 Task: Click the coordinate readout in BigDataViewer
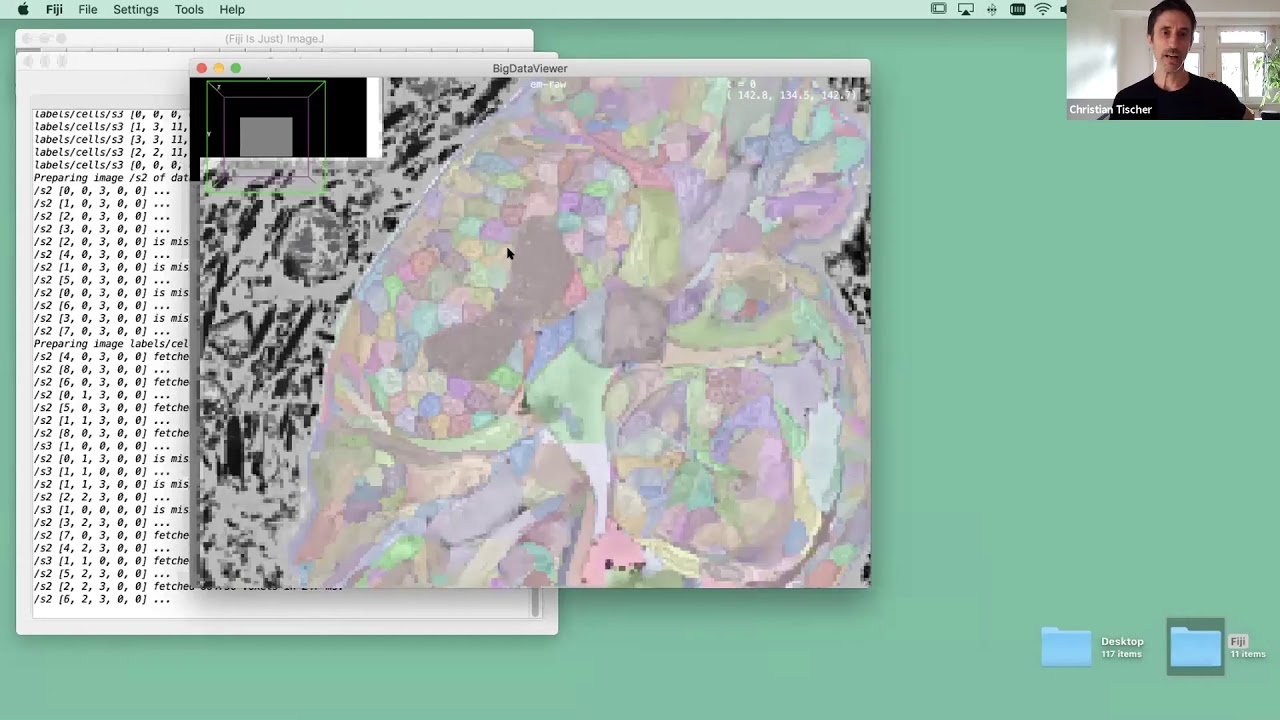[x=793, y=95]
